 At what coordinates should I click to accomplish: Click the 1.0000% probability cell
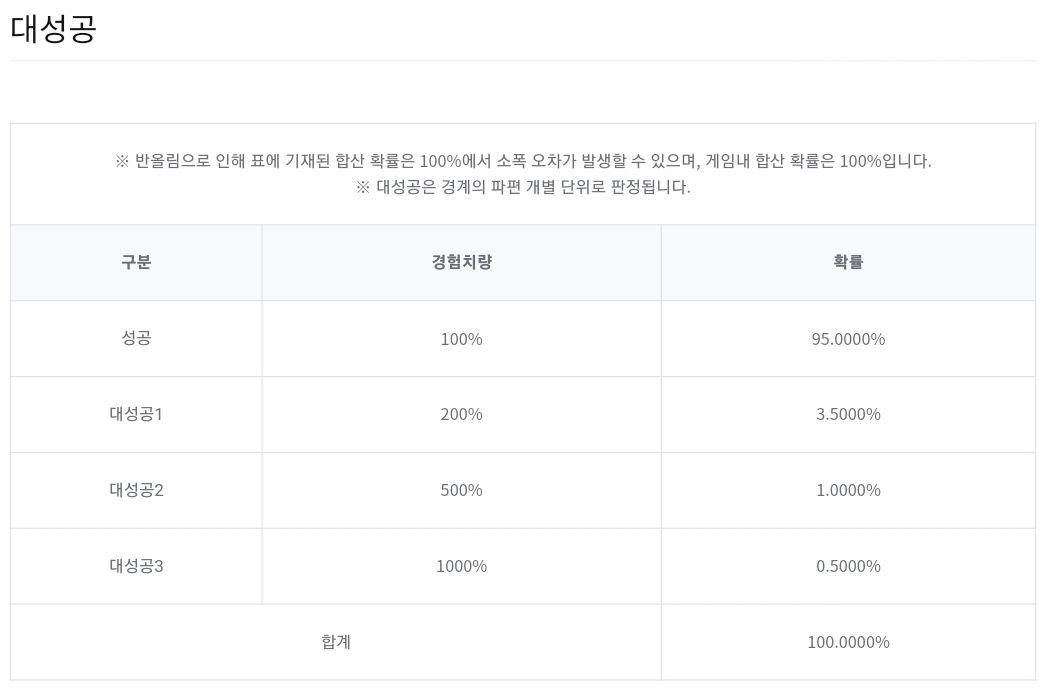click(x=848, y=490)
